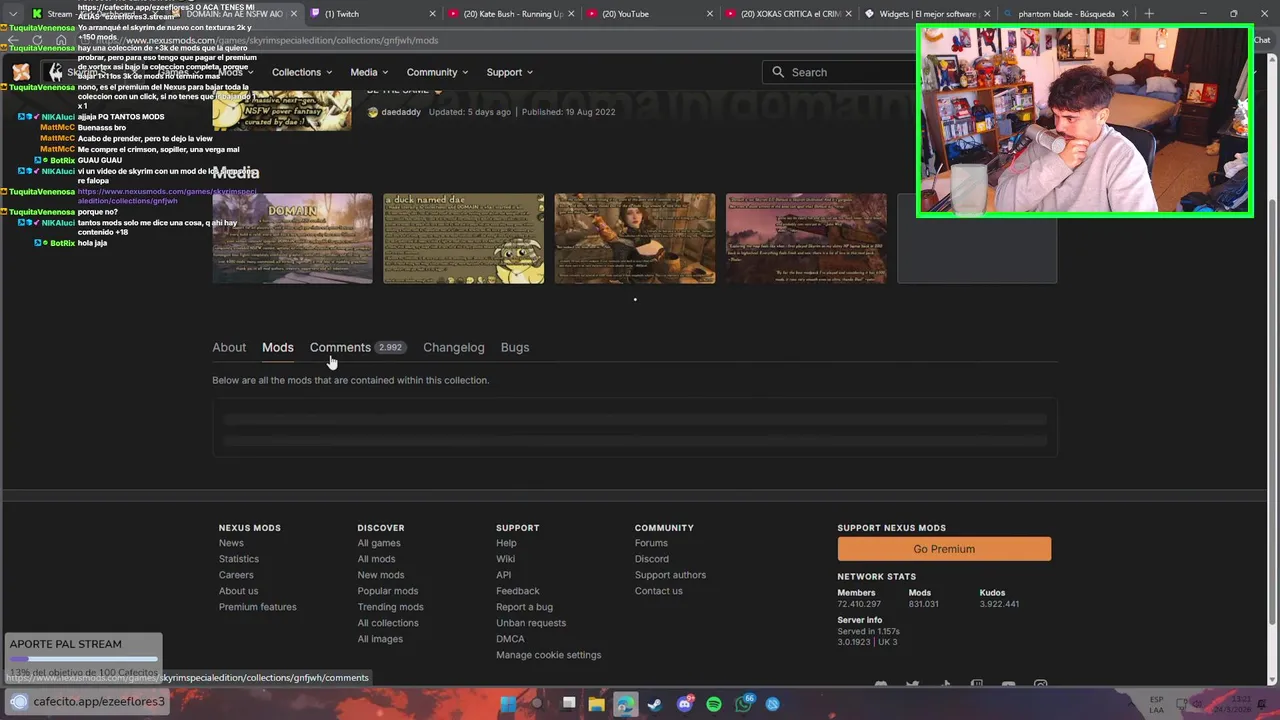Select the Mods tab
Screen dimensions: 1280x720
pyautogui.click(x=278, y=347)
